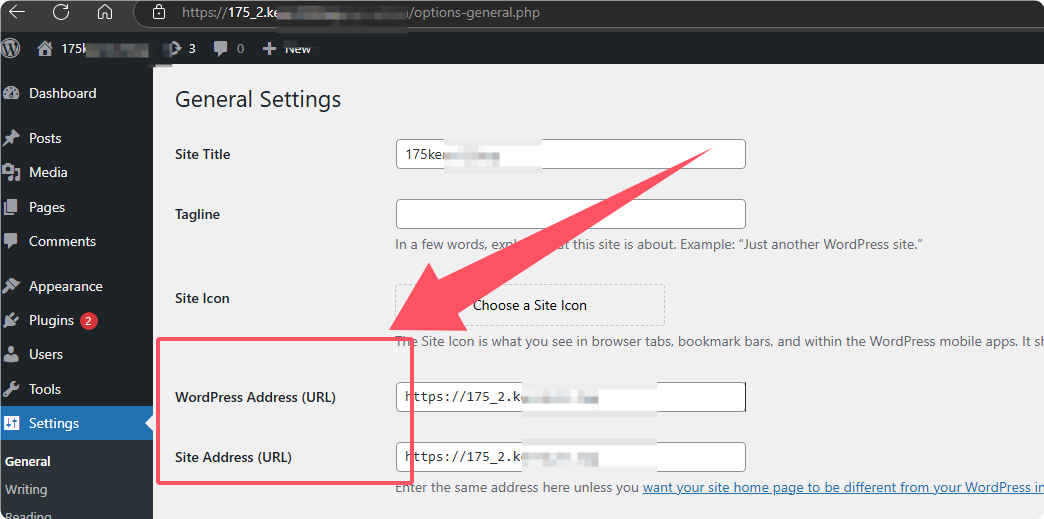Click the Settings sliders icon

tap(11, 423)
